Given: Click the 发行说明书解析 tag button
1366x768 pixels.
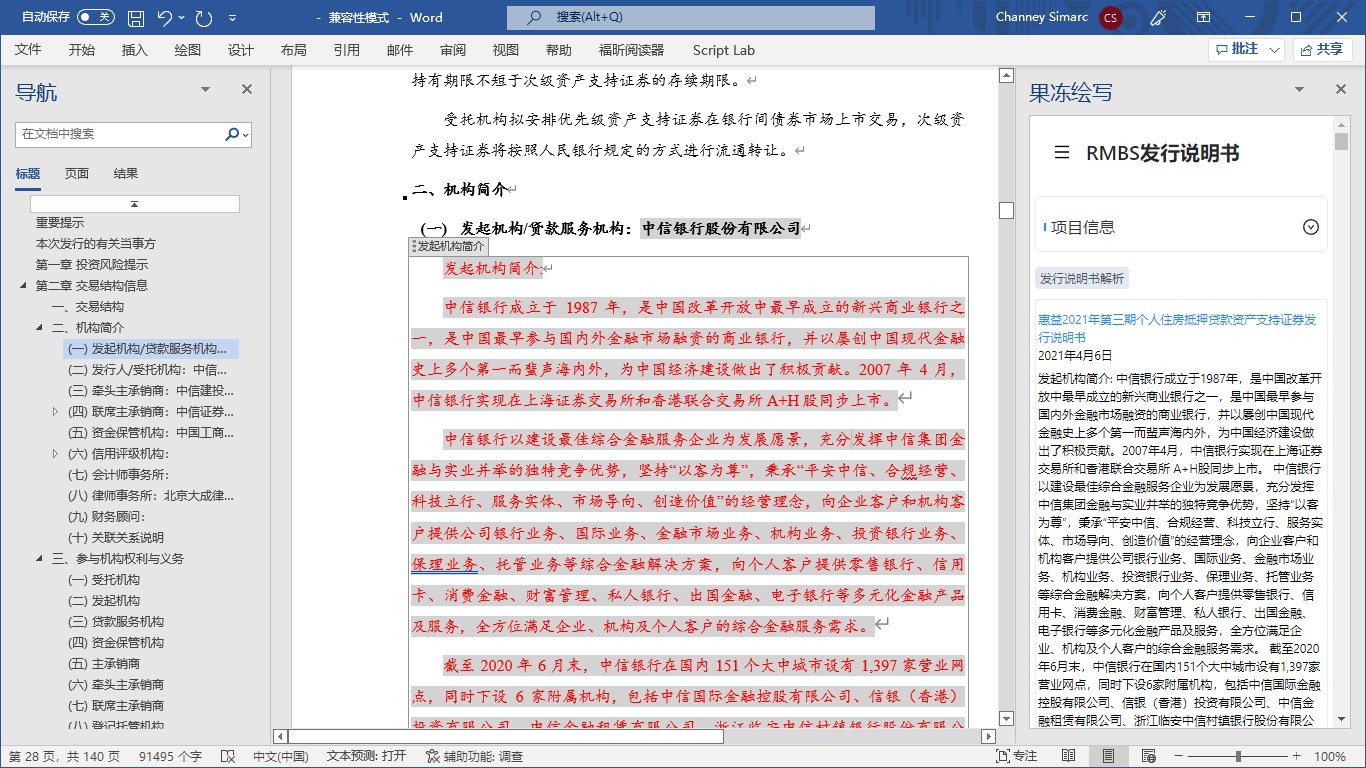Looking at the screenshot, I should [1082, 279].
